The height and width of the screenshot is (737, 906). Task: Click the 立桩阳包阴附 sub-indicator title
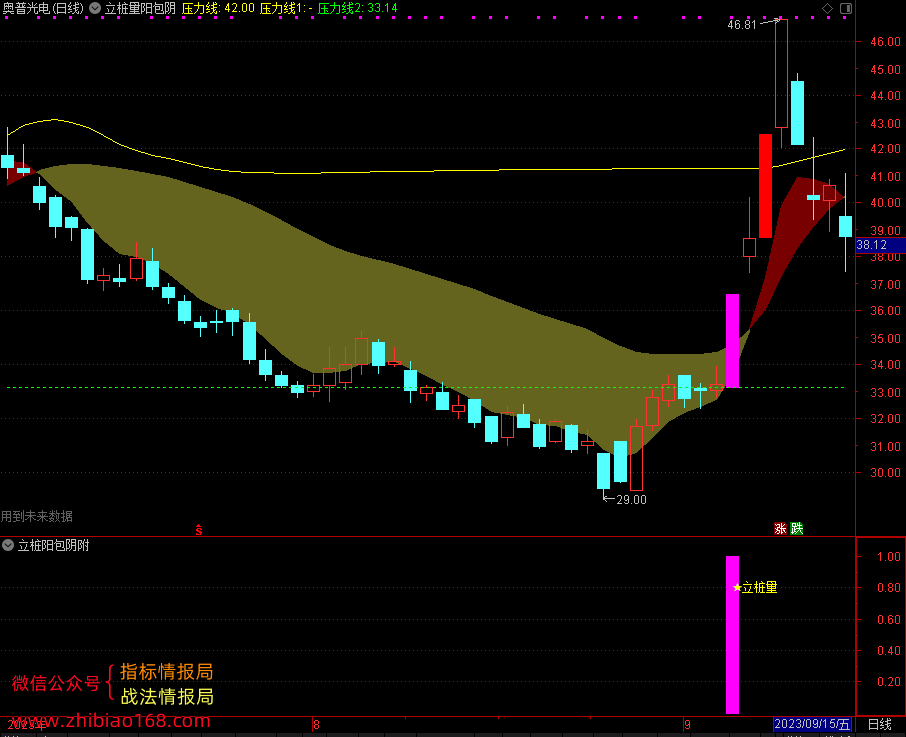coord(53,545)
